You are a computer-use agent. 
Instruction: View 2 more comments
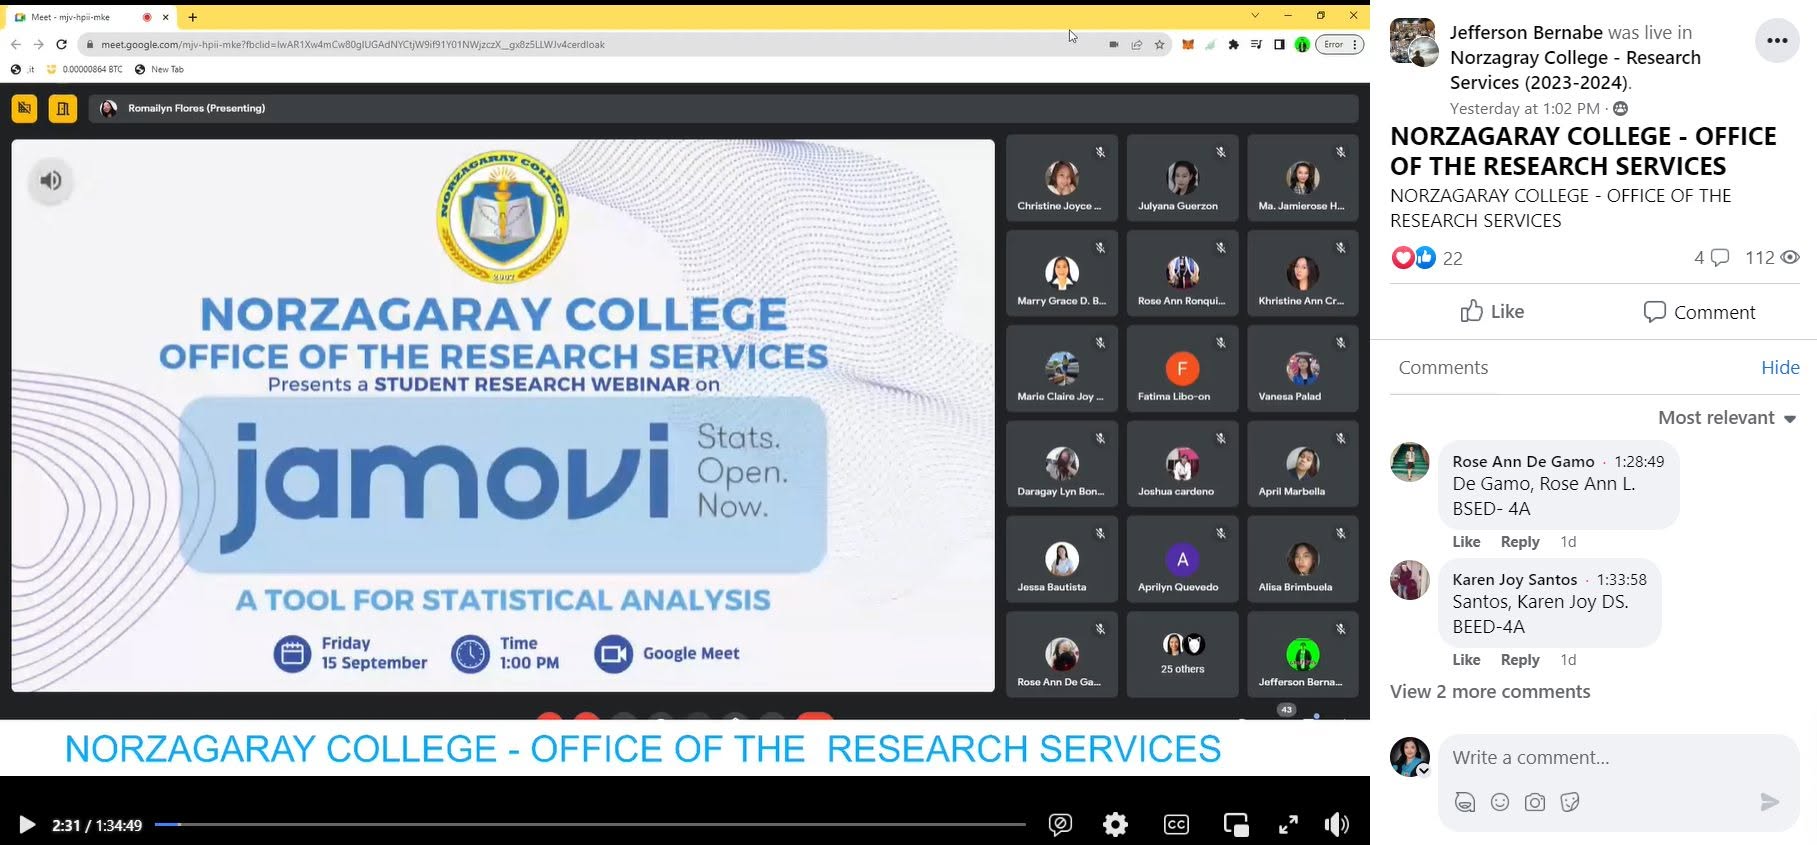pos(1490,692)
